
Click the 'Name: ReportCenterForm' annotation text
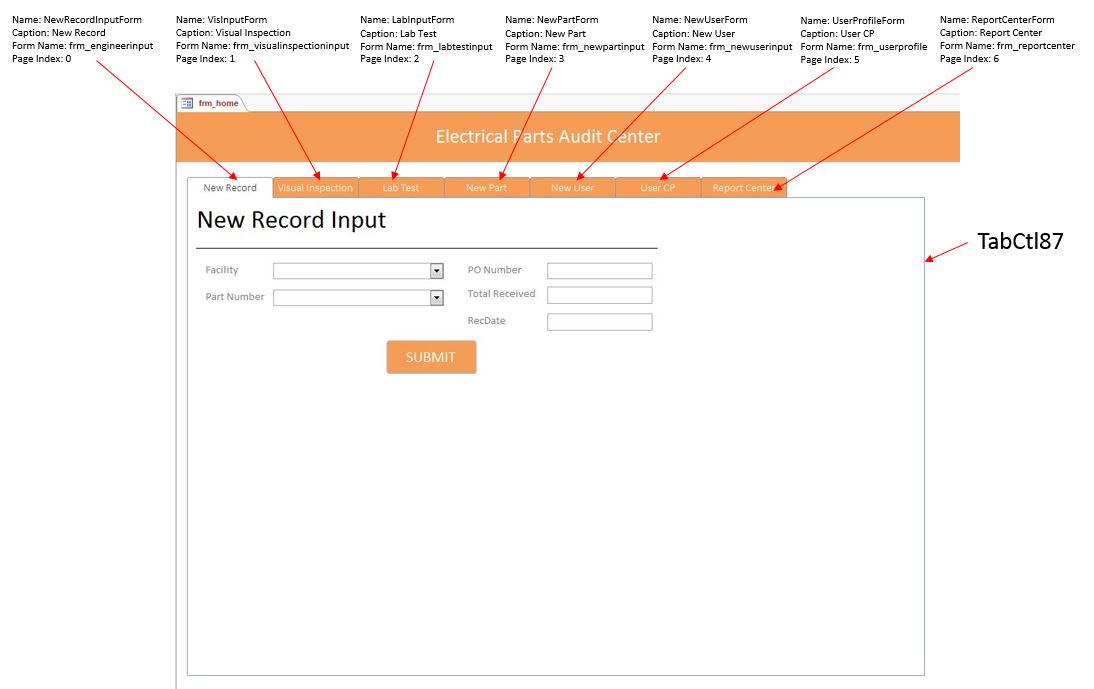click(x=997, y=20)
